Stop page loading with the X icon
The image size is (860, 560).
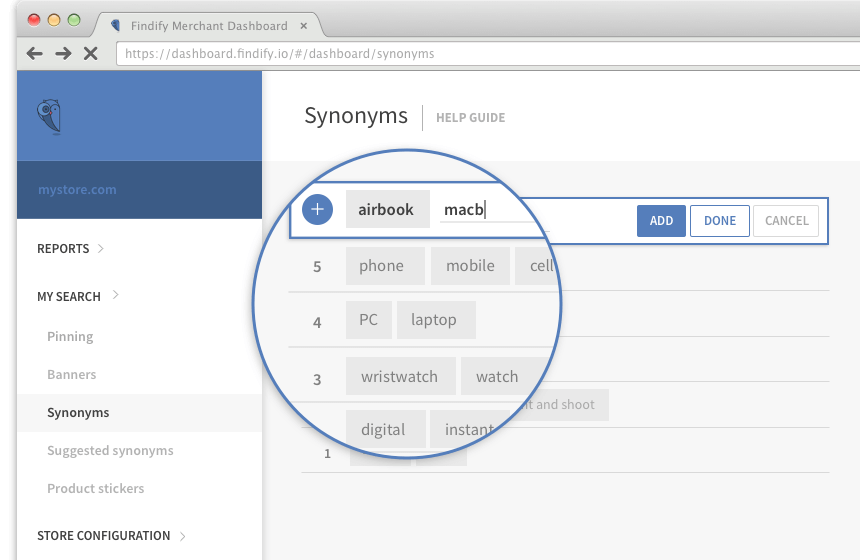91,54
